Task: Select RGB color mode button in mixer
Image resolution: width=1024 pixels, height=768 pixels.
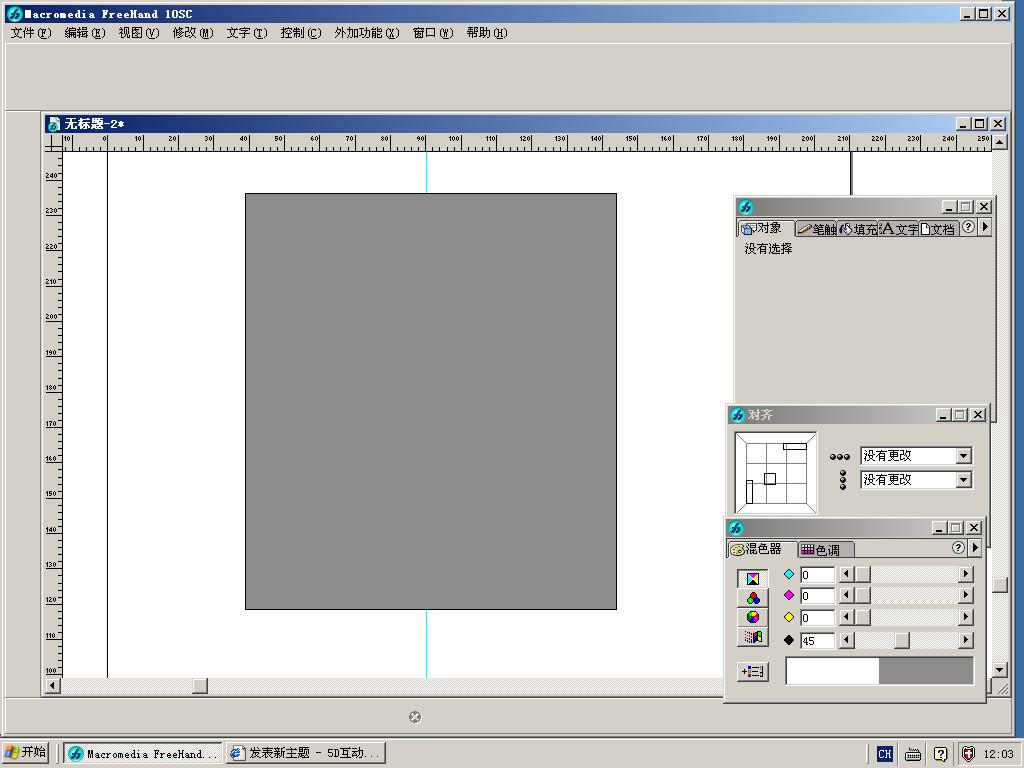Action: pos(752,598)
